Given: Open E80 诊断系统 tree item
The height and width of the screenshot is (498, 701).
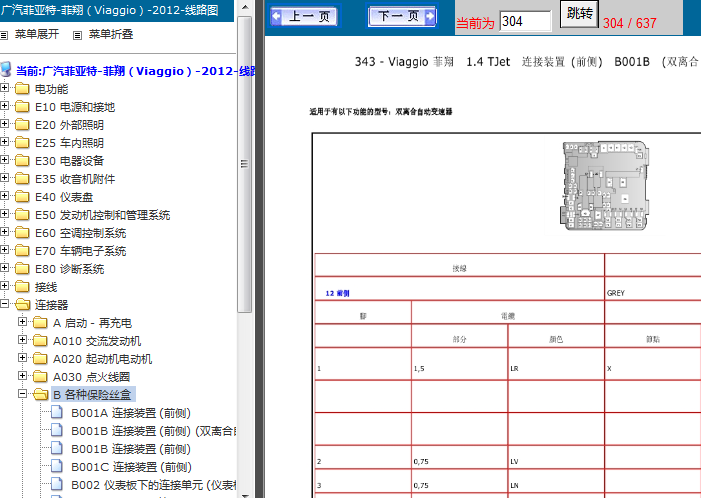Looking at the screenshot, I should click(69, 269).
